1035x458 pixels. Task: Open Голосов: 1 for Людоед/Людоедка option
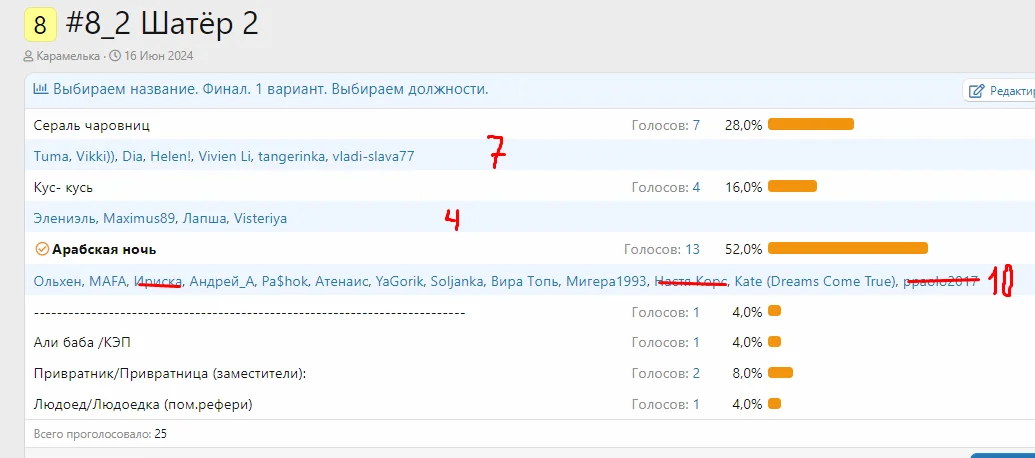(665, 405)
